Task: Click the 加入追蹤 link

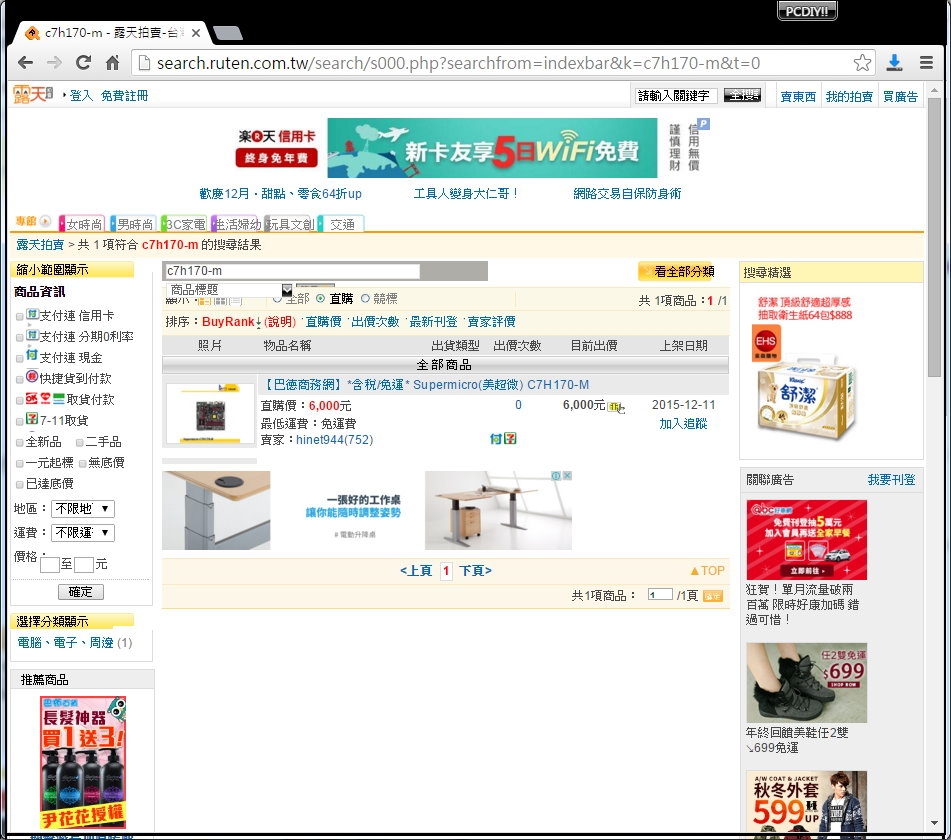Action: click(684, 423)
